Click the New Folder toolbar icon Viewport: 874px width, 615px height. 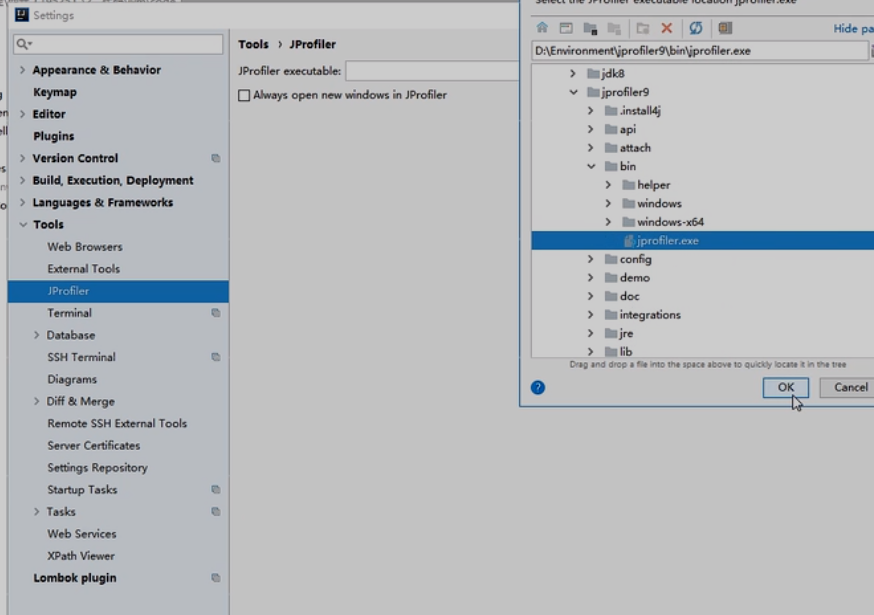coord(643,28)
